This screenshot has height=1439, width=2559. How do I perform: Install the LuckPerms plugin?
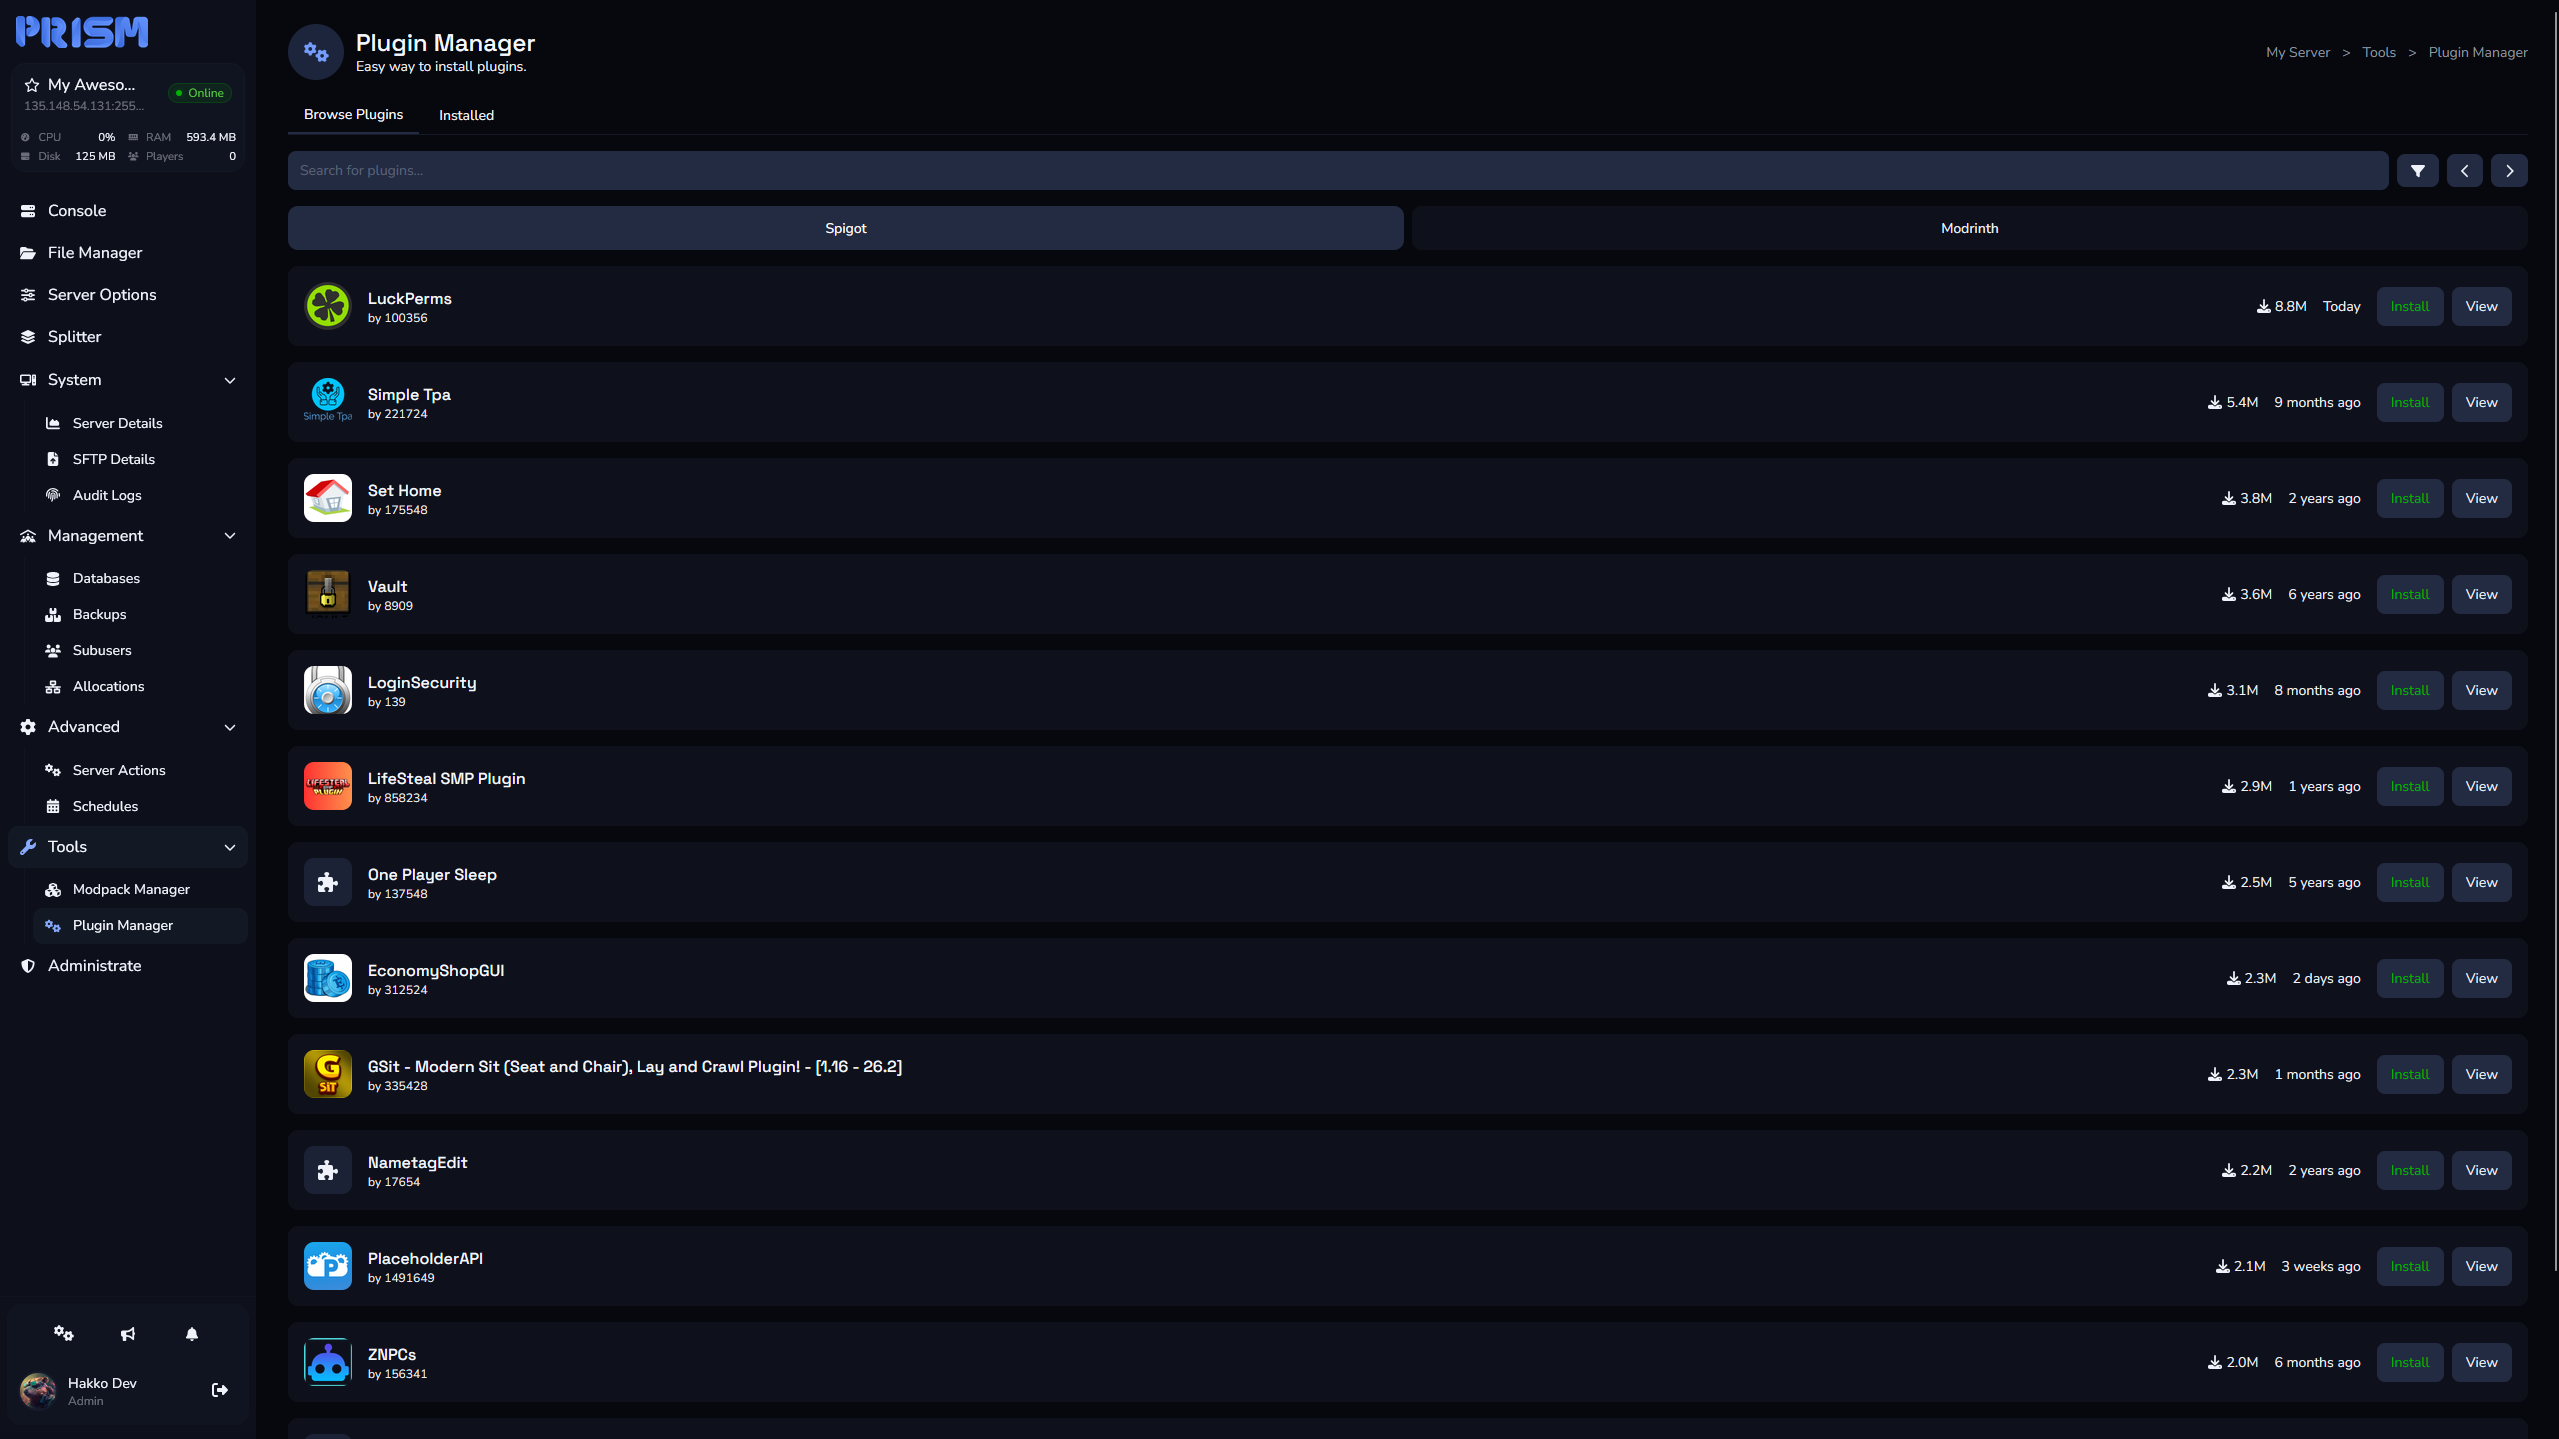[x=2410, y=306]
